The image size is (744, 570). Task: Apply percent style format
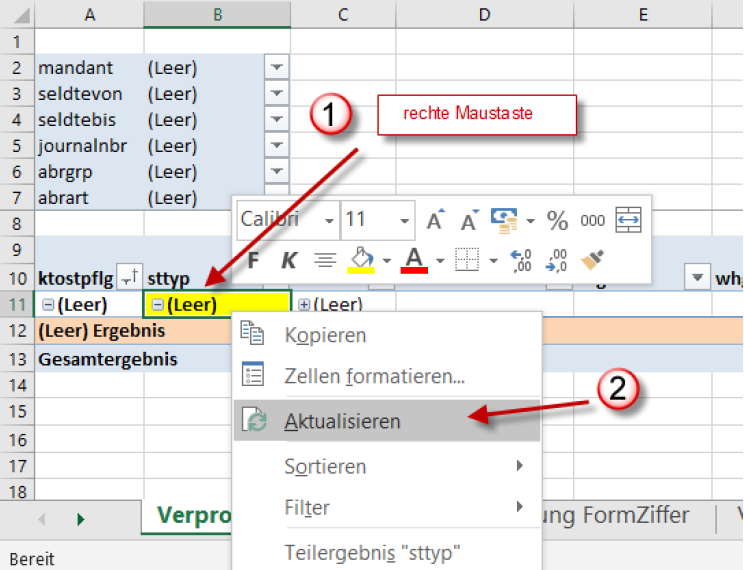point(557,220)
